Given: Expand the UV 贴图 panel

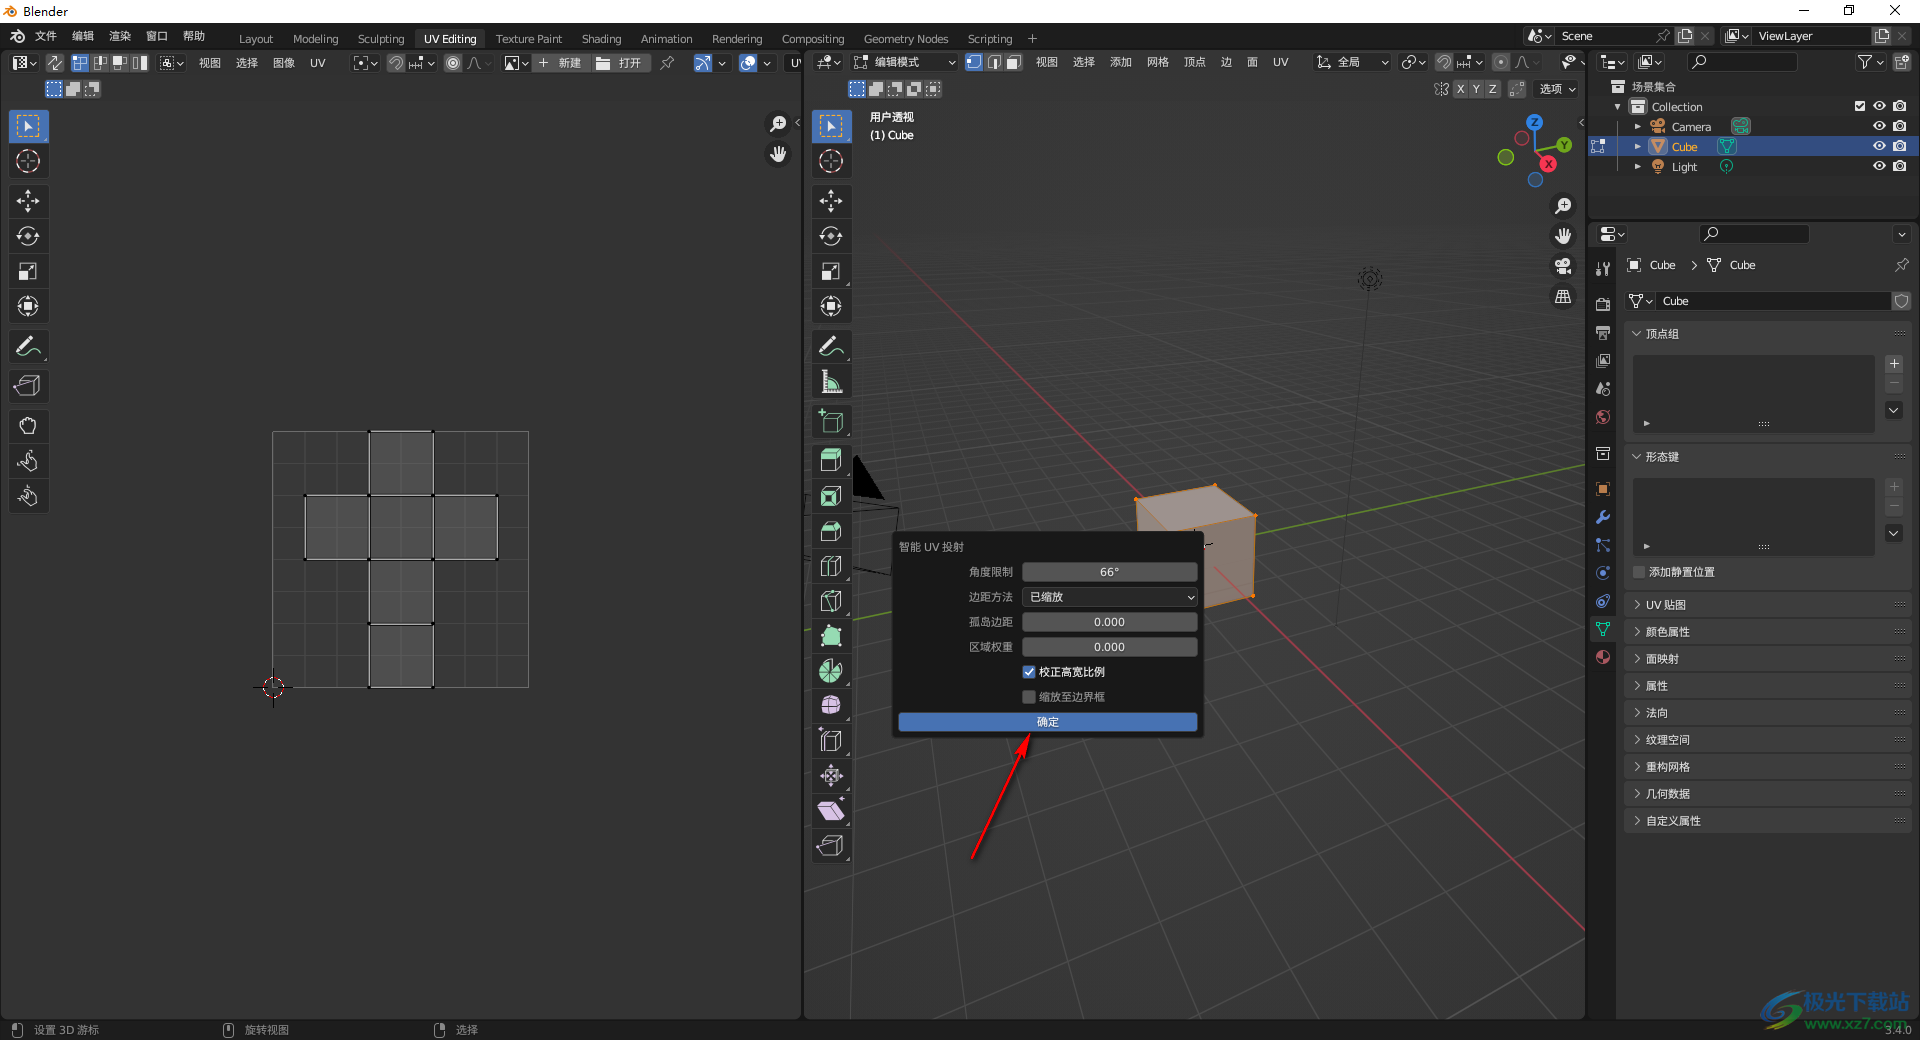Looking at the screenshot, I should [1666, 605].
